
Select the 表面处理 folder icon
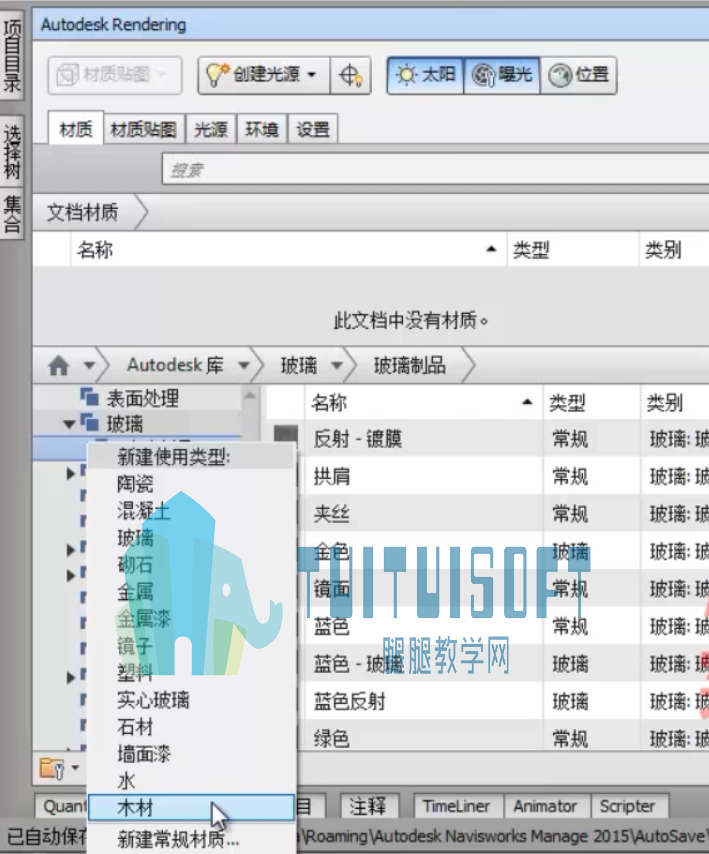point(89,396)
